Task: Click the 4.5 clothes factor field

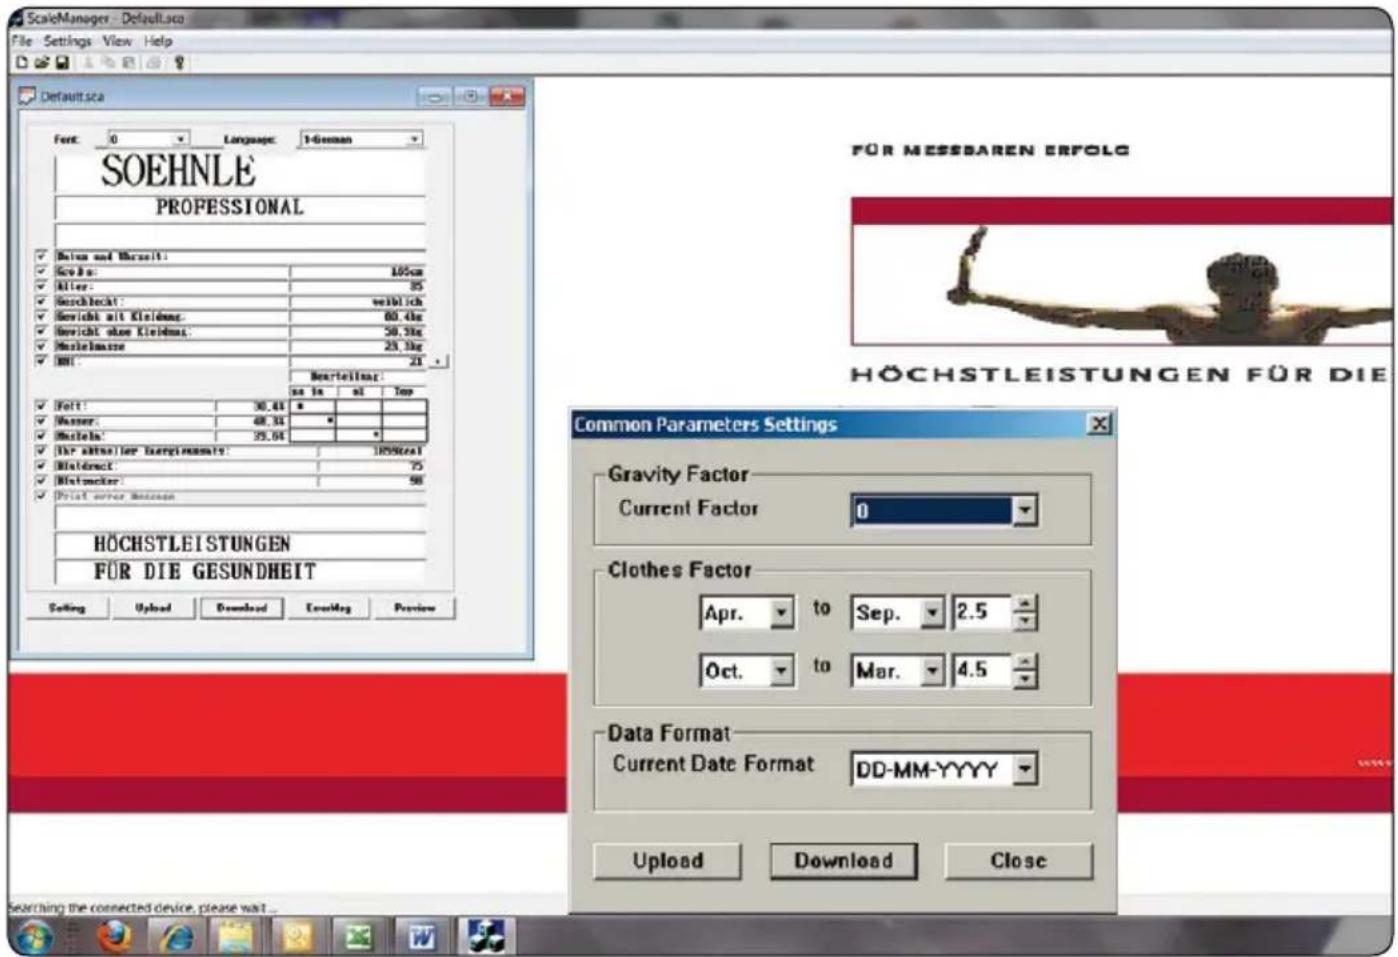Action: click(x=982, y=670)
